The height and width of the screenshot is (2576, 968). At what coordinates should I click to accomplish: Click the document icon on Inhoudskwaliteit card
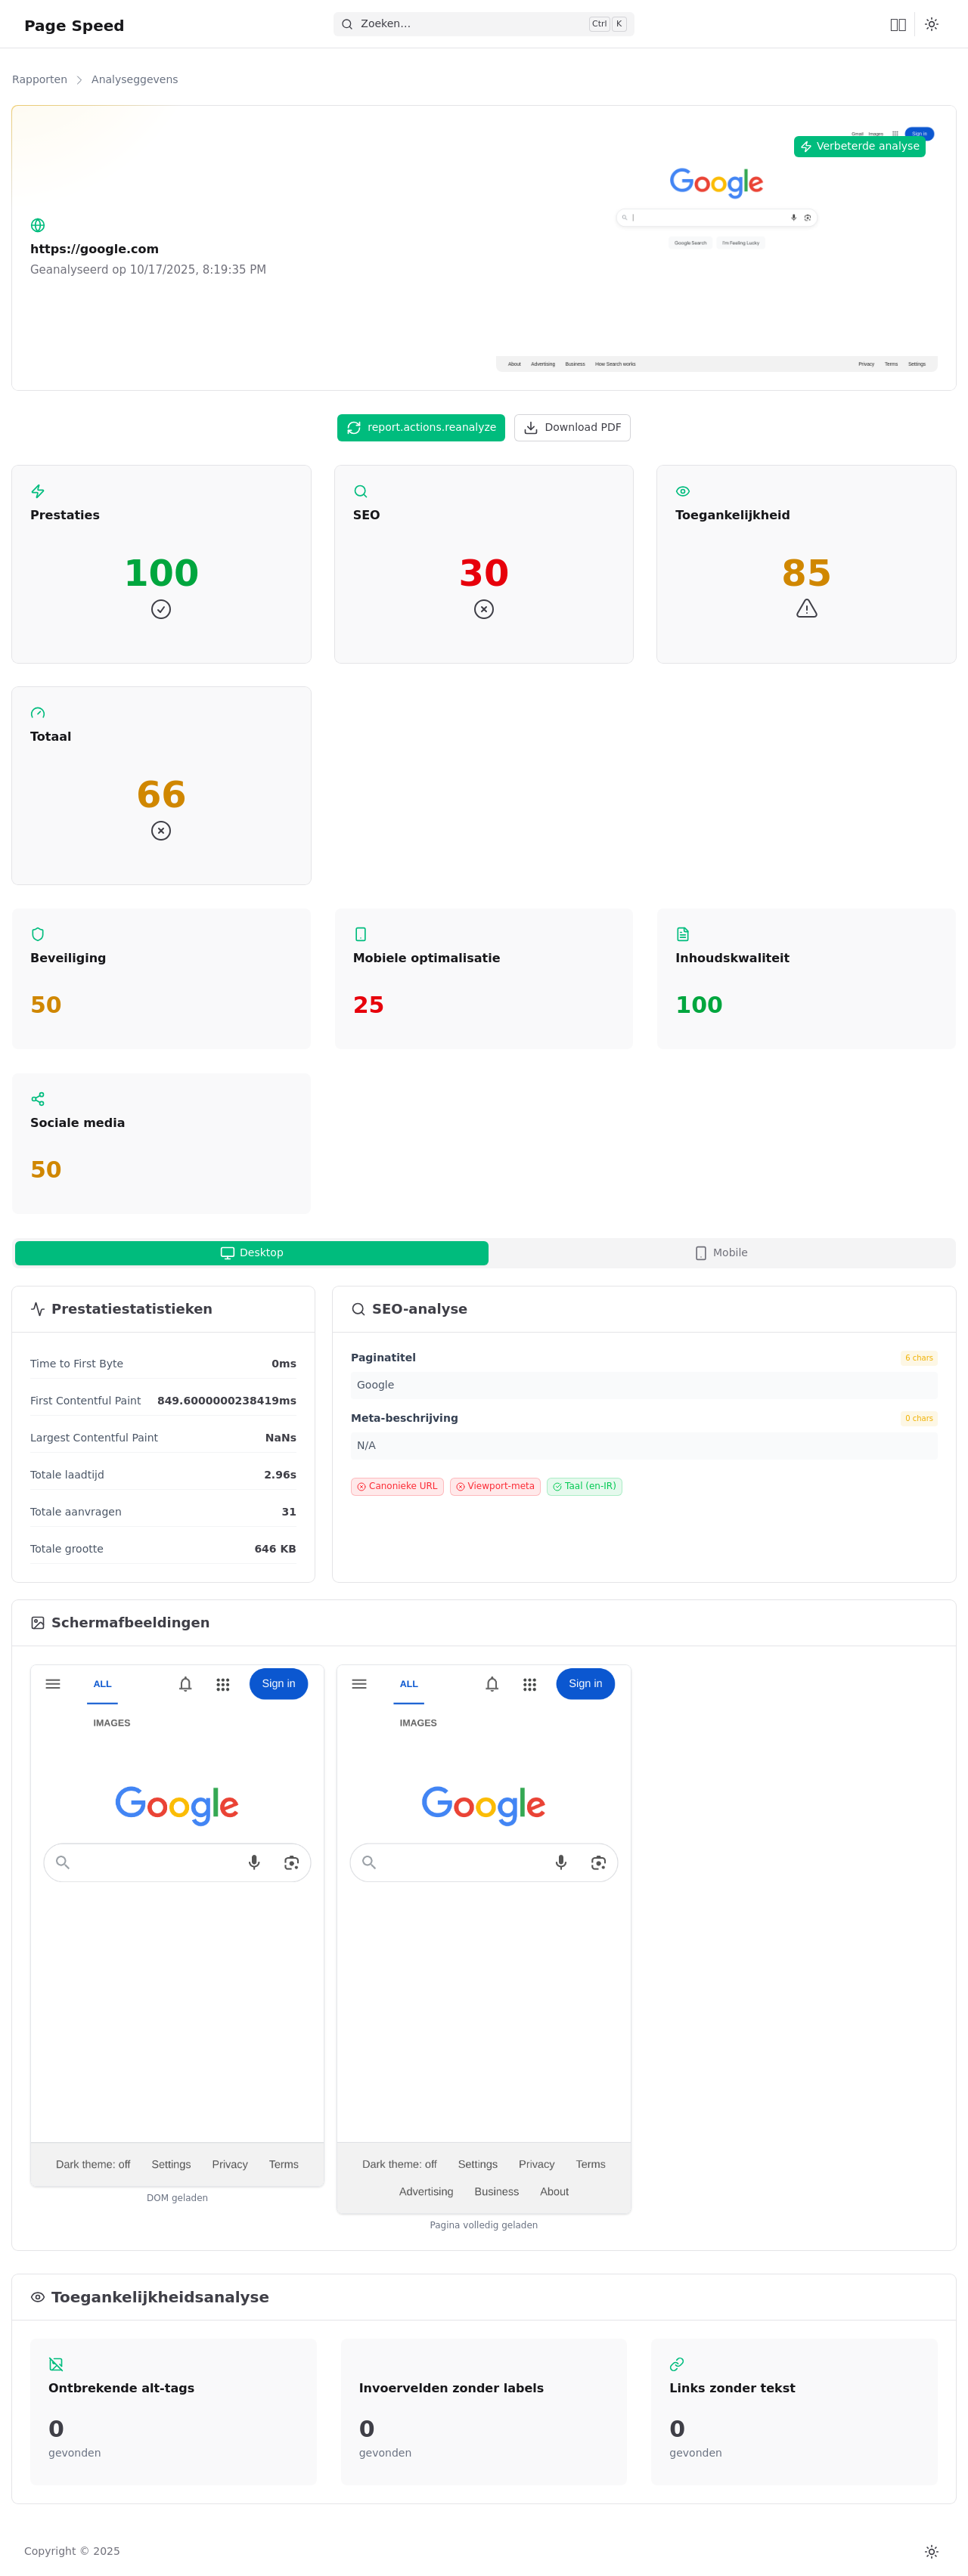[683, 935]
